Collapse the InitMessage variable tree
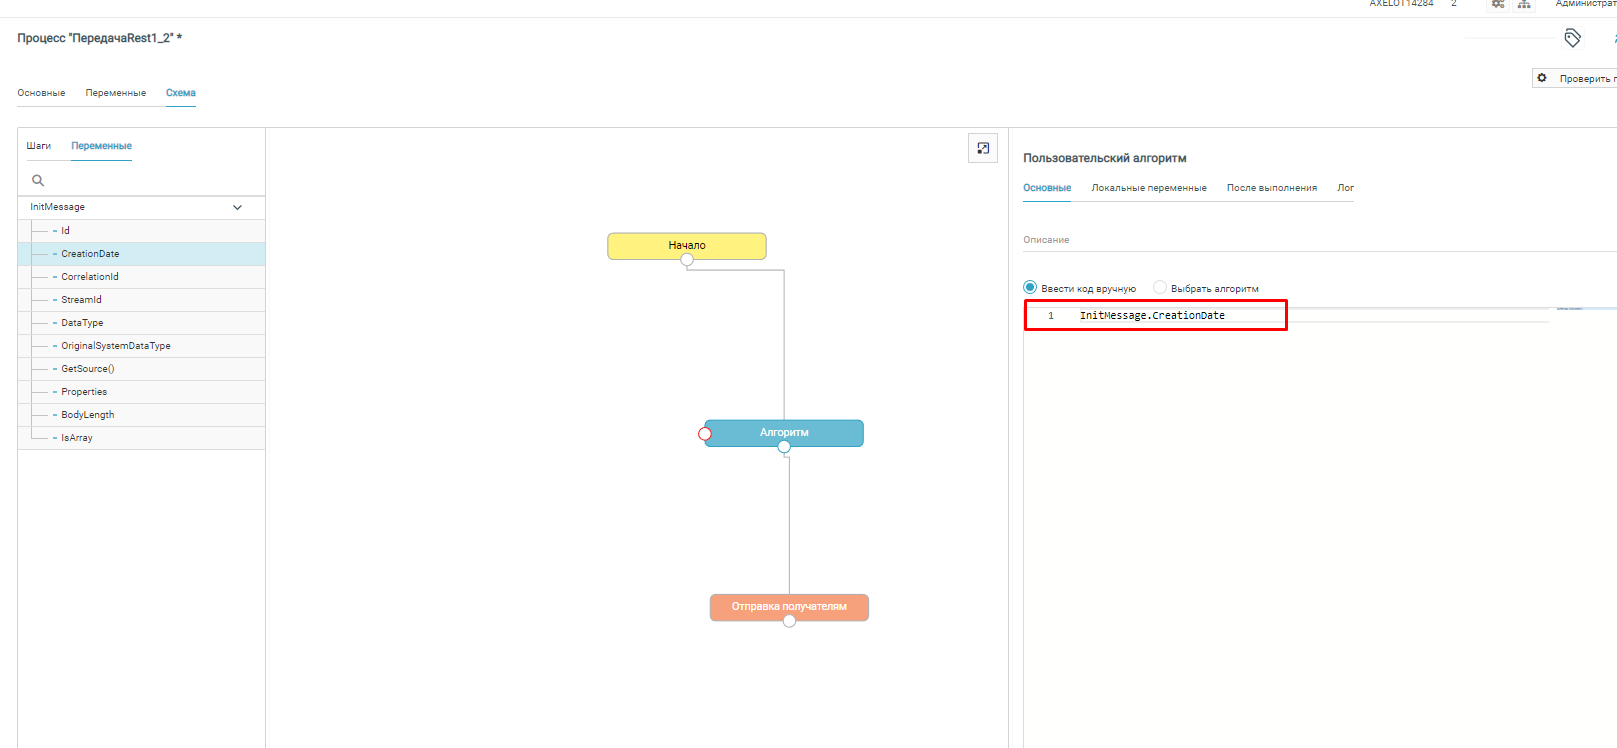Screen dimensions: 1617x748 click(237, 207)
